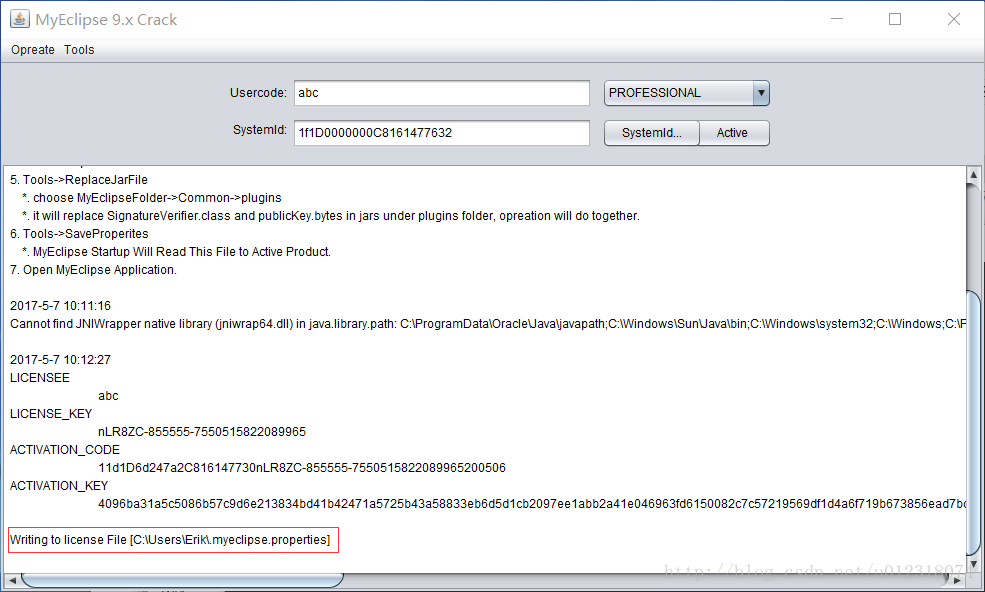This screenshot has width=985, height=592.
Task: Click the 'Writing to license File' line
Action: (x=170, y=540)
